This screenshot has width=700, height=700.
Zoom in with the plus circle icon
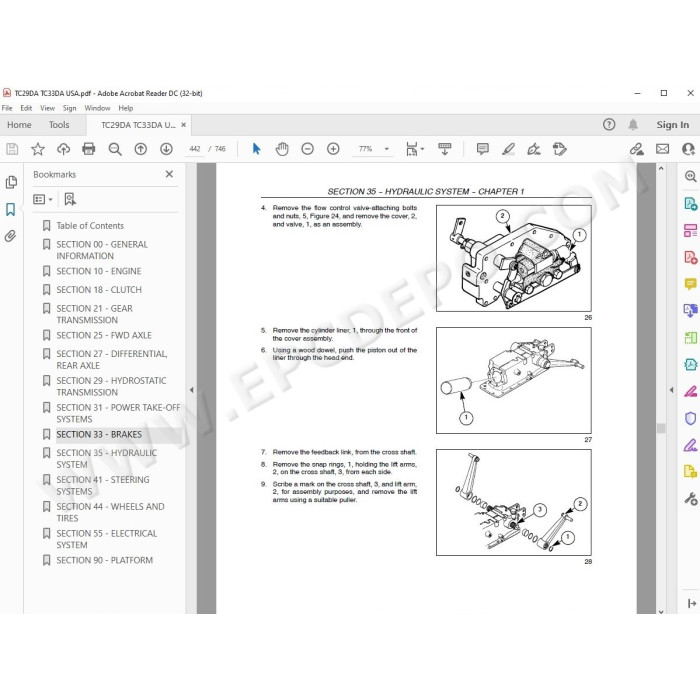point(333,149)
